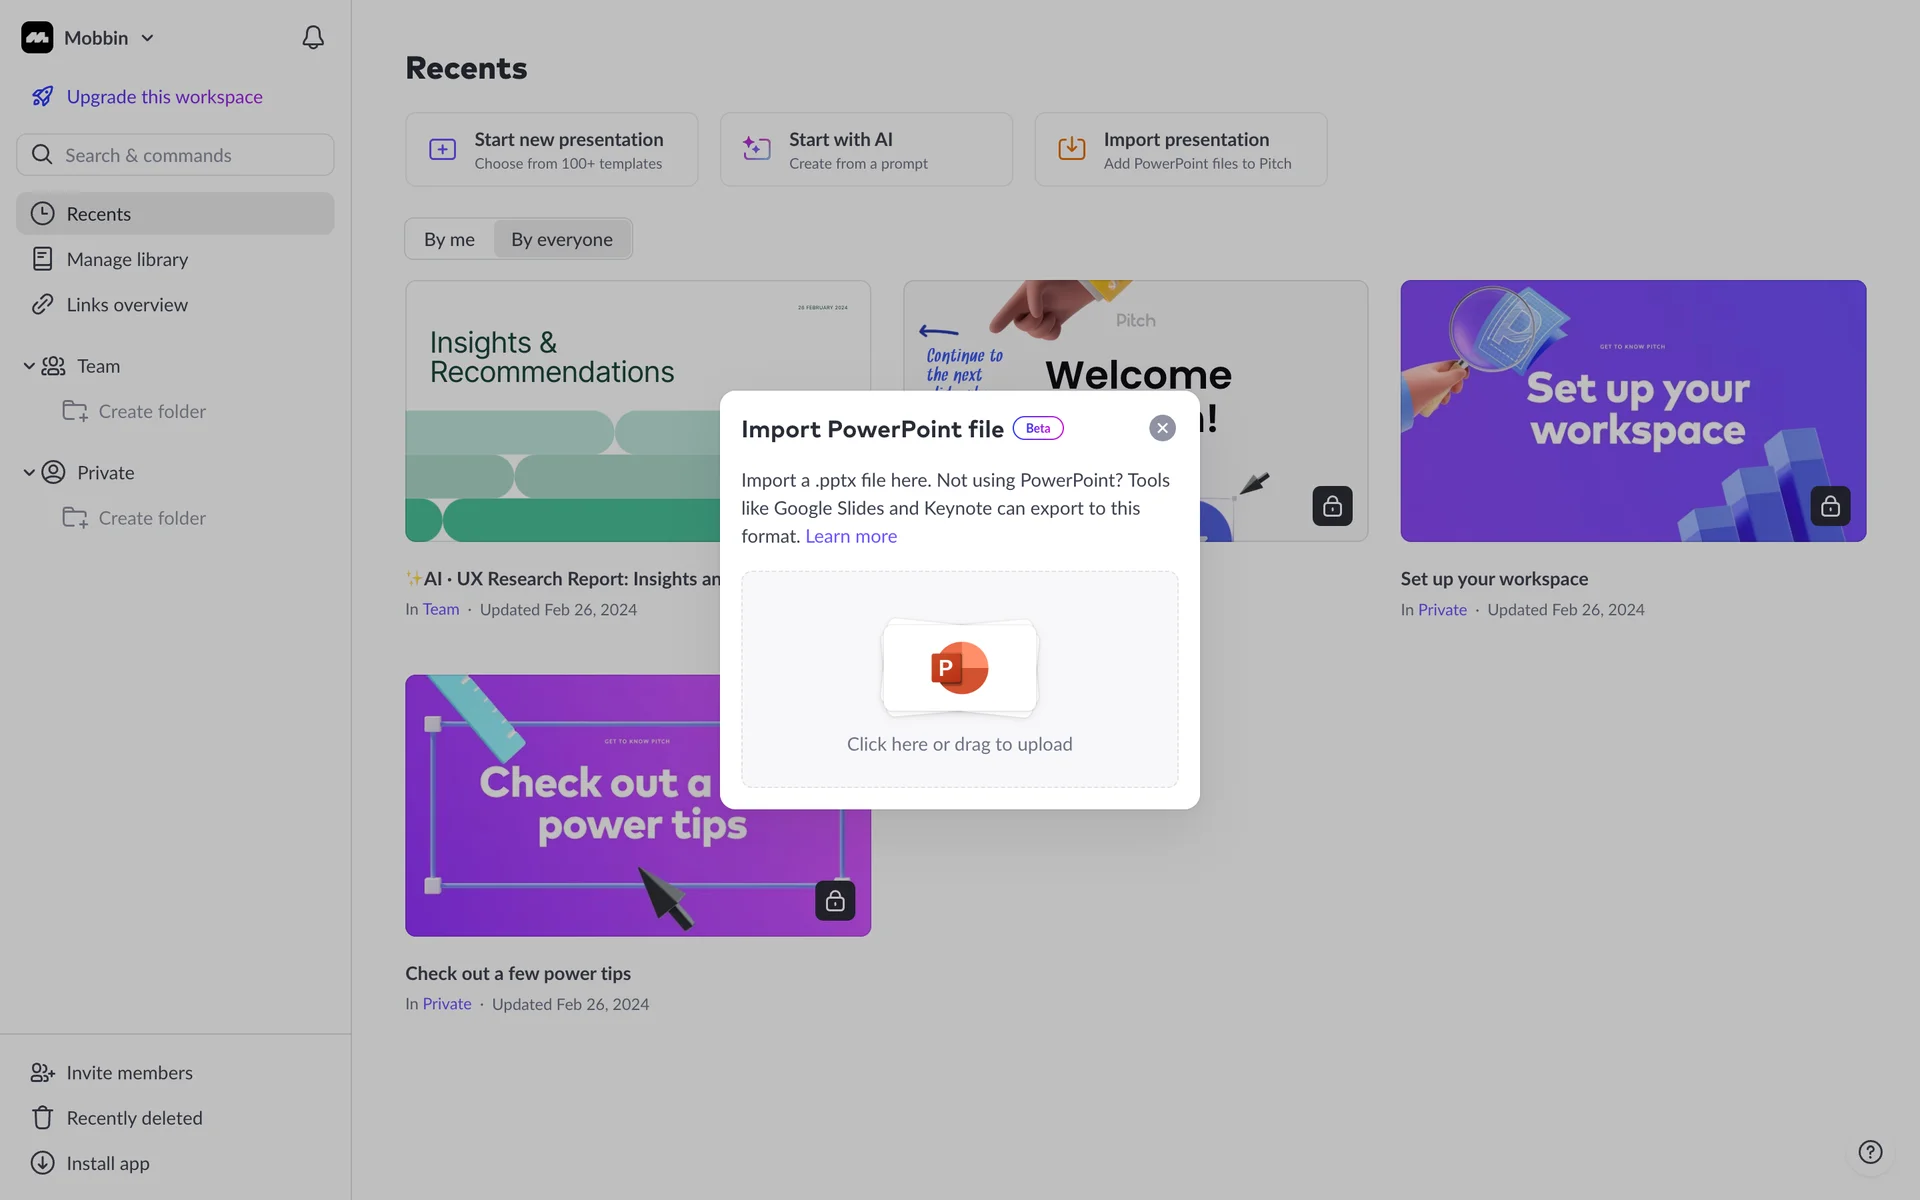Switch filter to By me

[x=449, y=239]
